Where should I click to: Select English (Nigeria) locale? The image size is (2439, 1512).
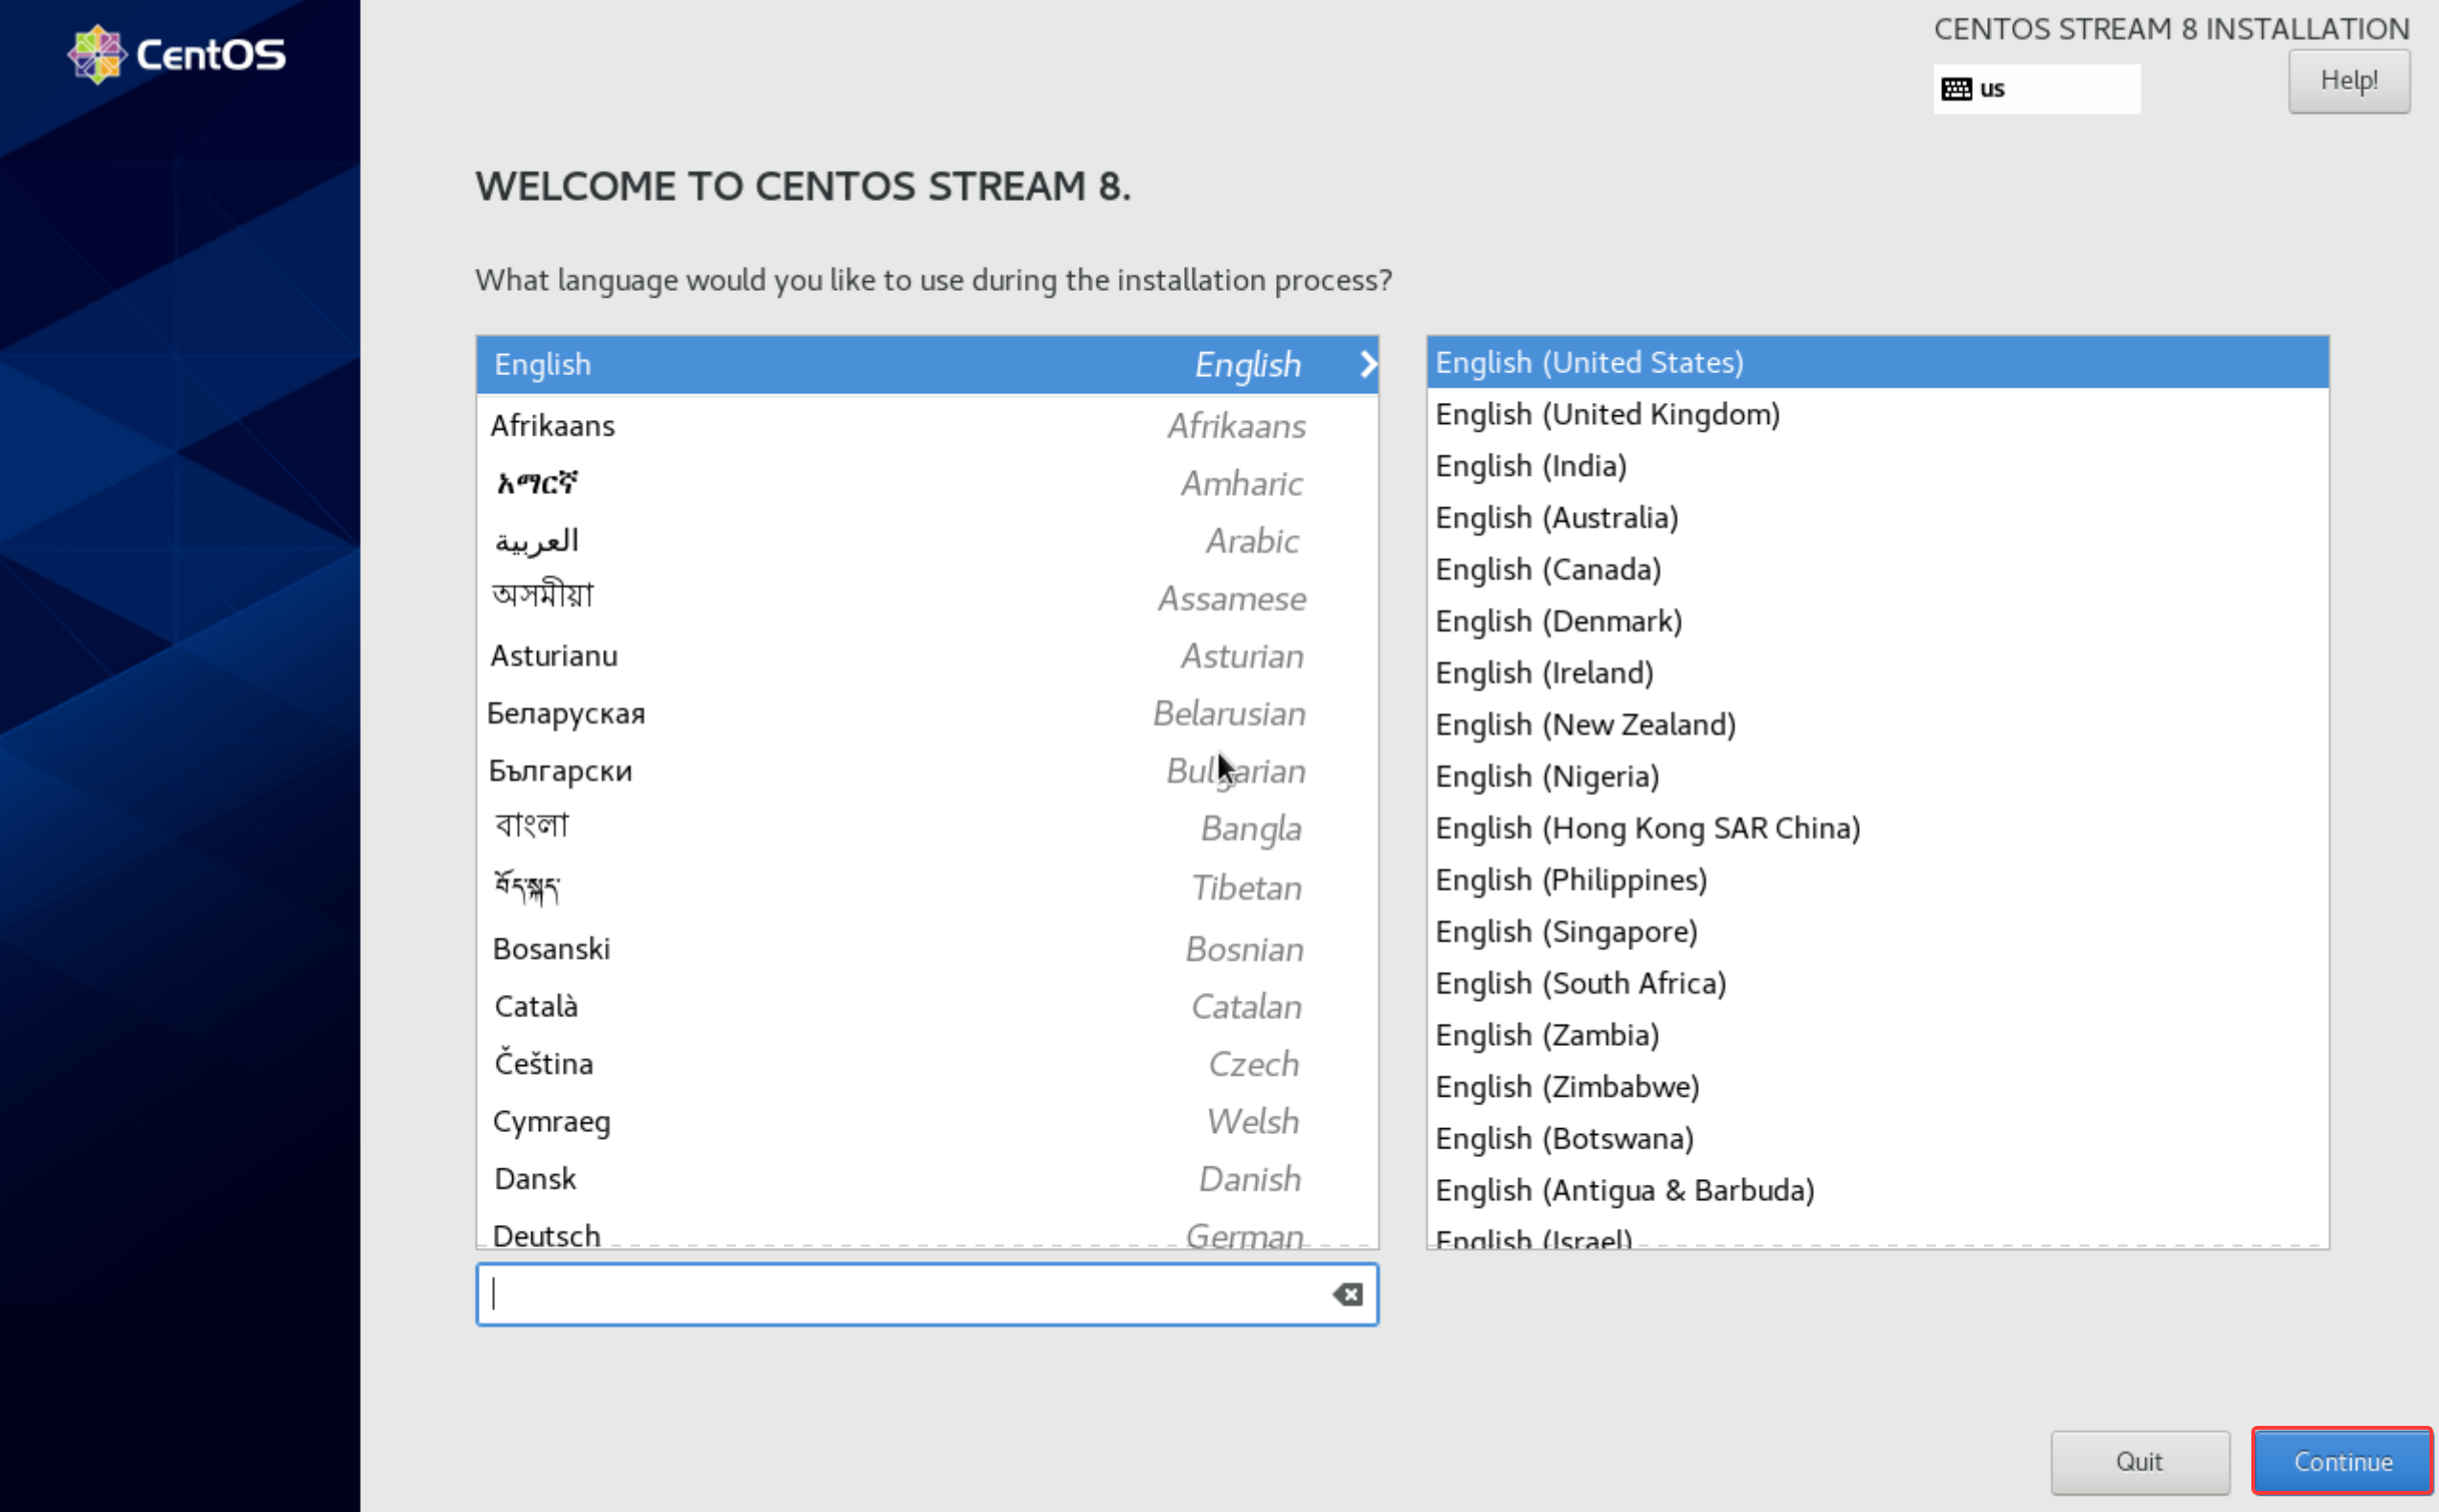1877,776
